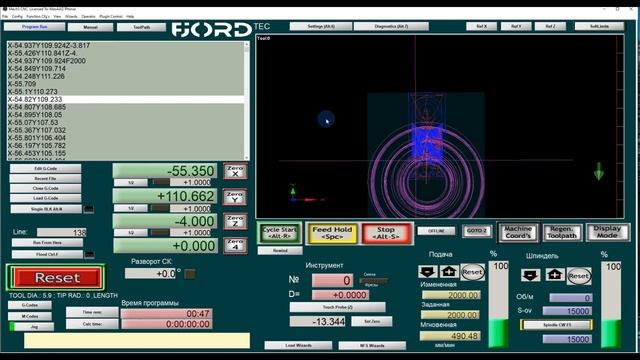Screen dimensions: 640x360
Task: Click the Zero X axis button
Action: (235, 171)
